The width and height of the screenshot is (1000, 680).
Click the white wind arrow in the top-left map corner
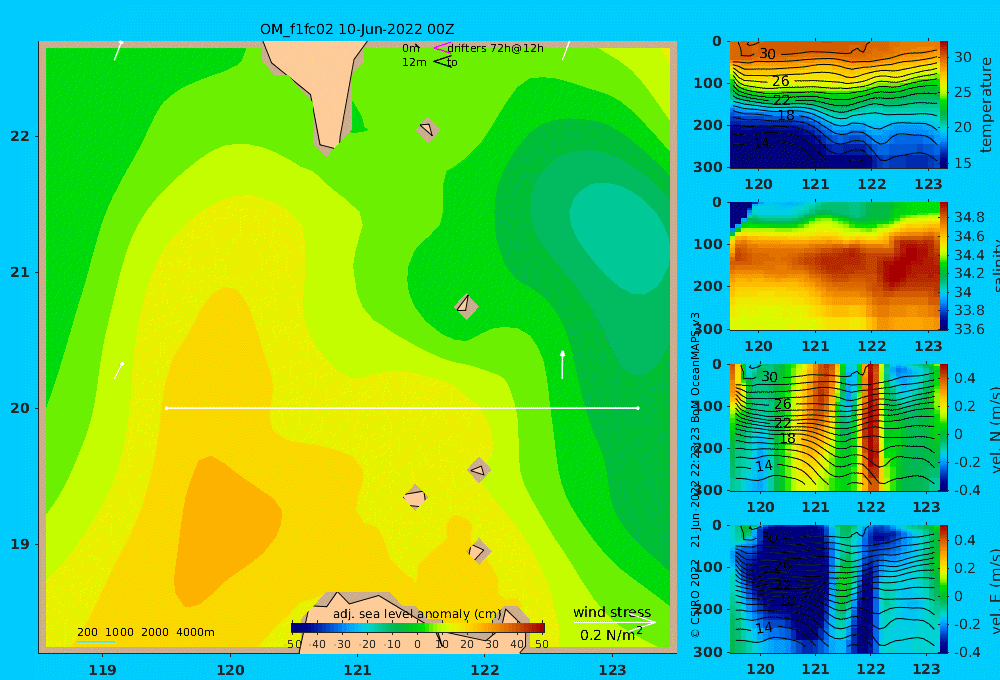click(119, 50)
